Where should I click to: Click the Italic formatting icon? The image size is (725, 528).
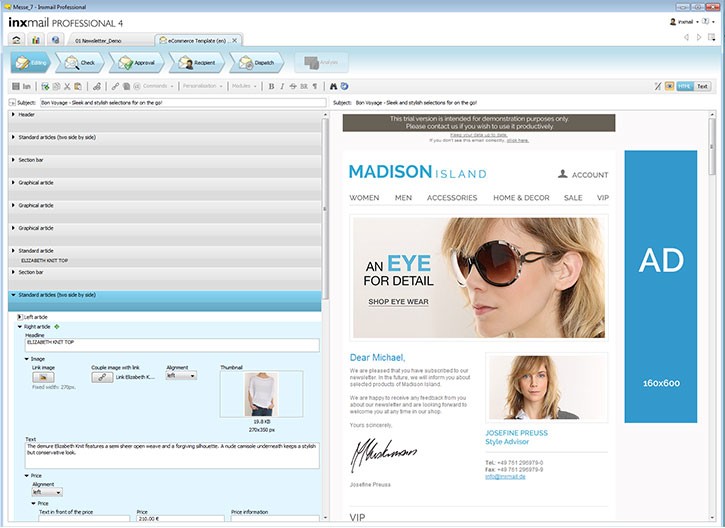(x=282, y=86)
